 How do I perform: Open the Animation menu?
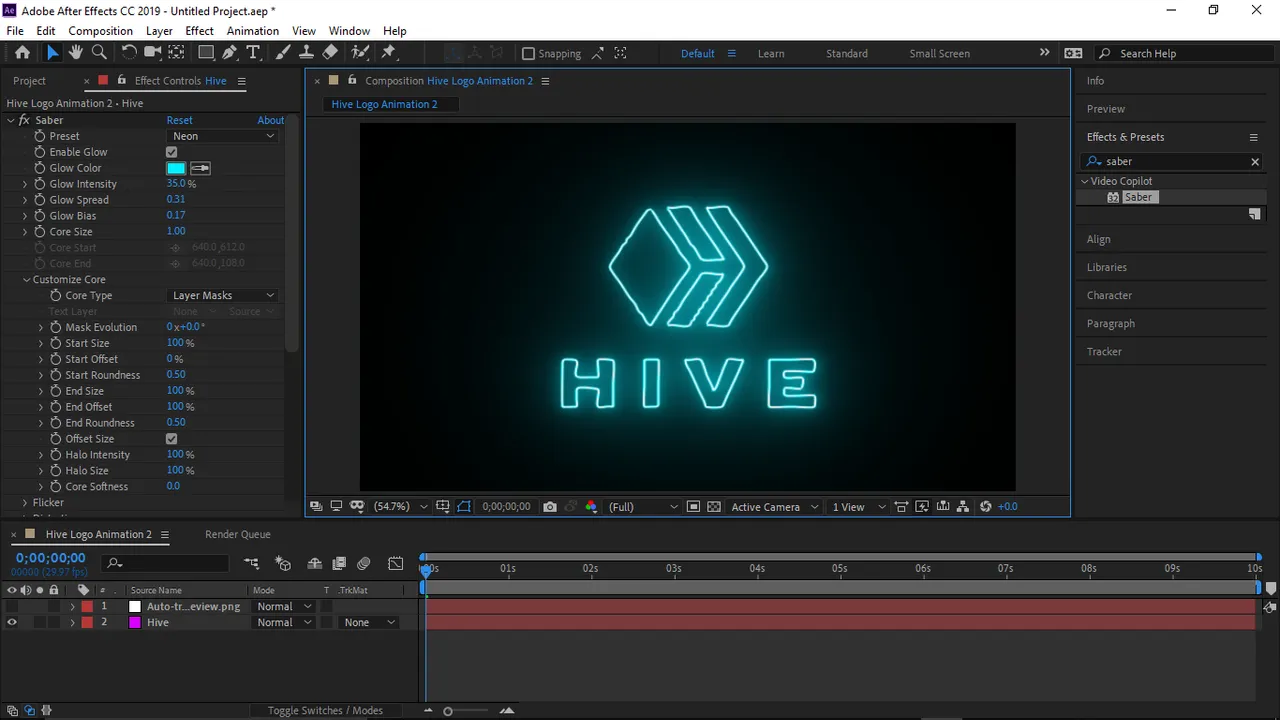tap(253, 31)
